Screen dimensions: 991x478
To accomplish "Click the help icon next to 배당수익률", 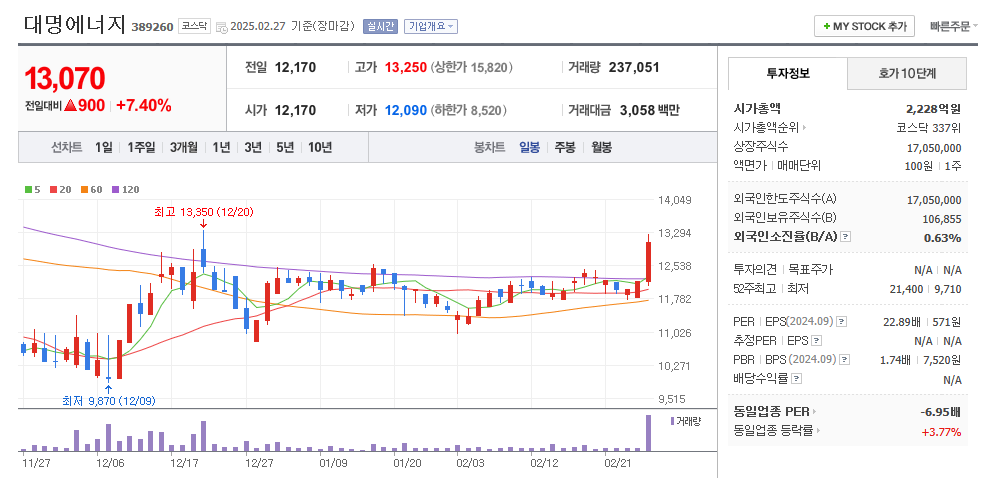I will pyautogui.click(x=796, y=379).
